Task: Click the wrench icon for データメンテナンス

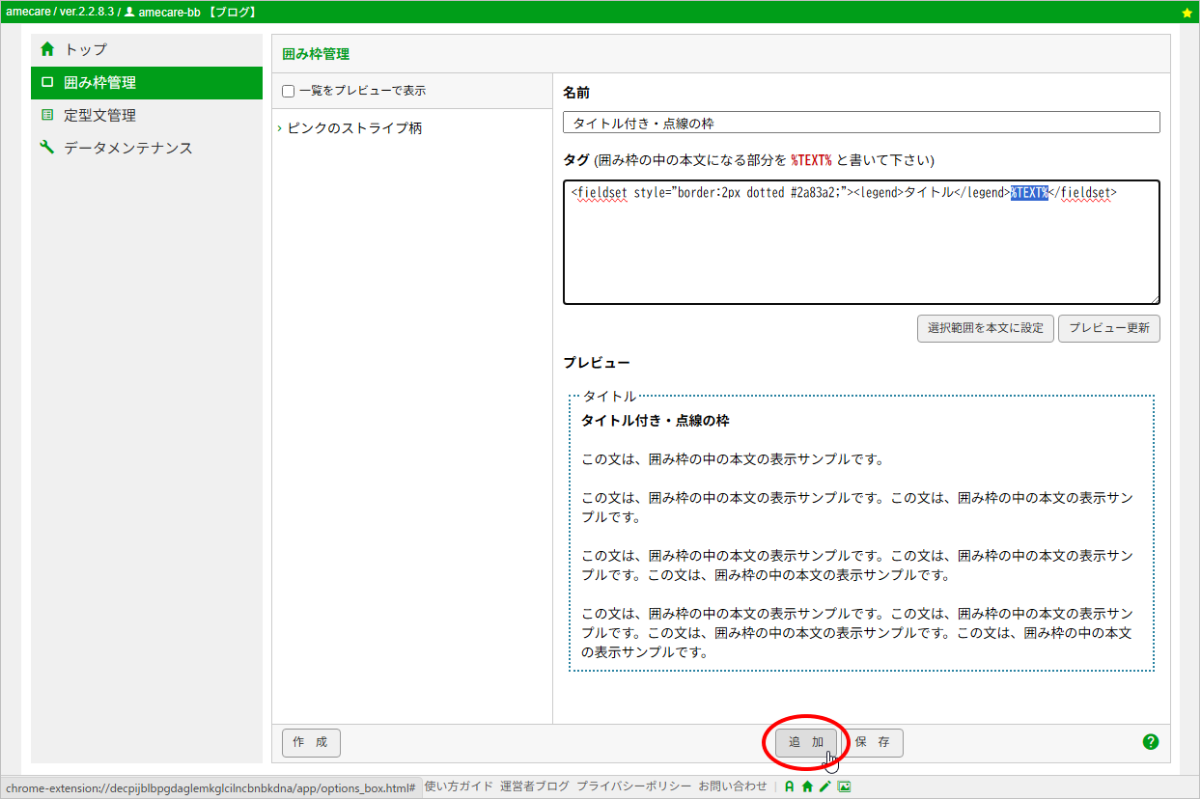Action: 47,148
